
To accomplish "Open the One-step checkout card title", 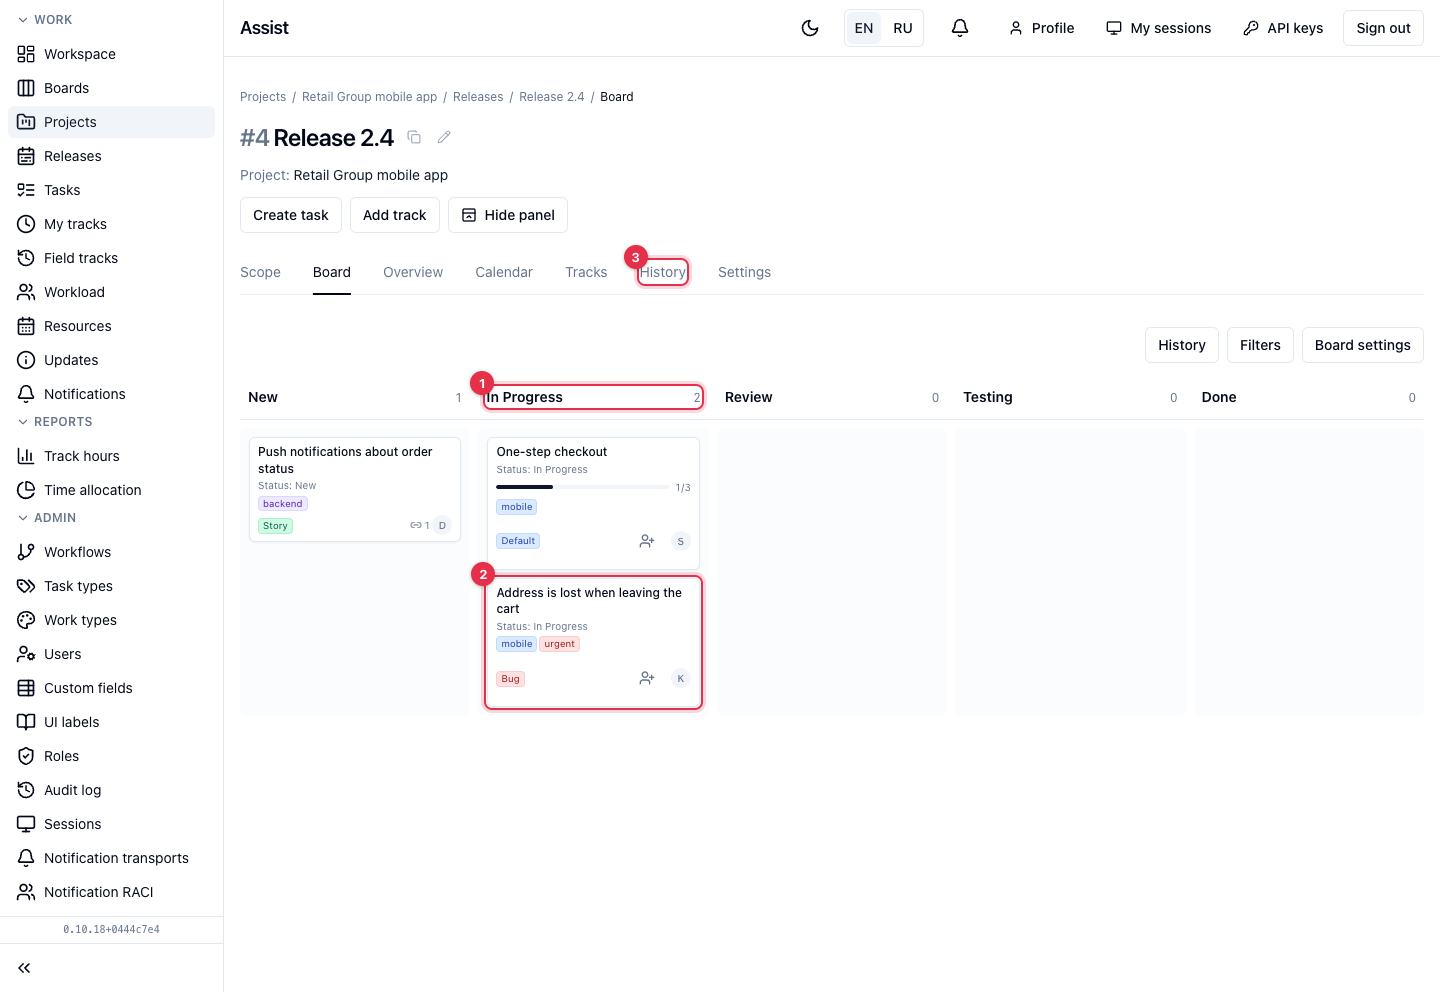I will point(552,452).
